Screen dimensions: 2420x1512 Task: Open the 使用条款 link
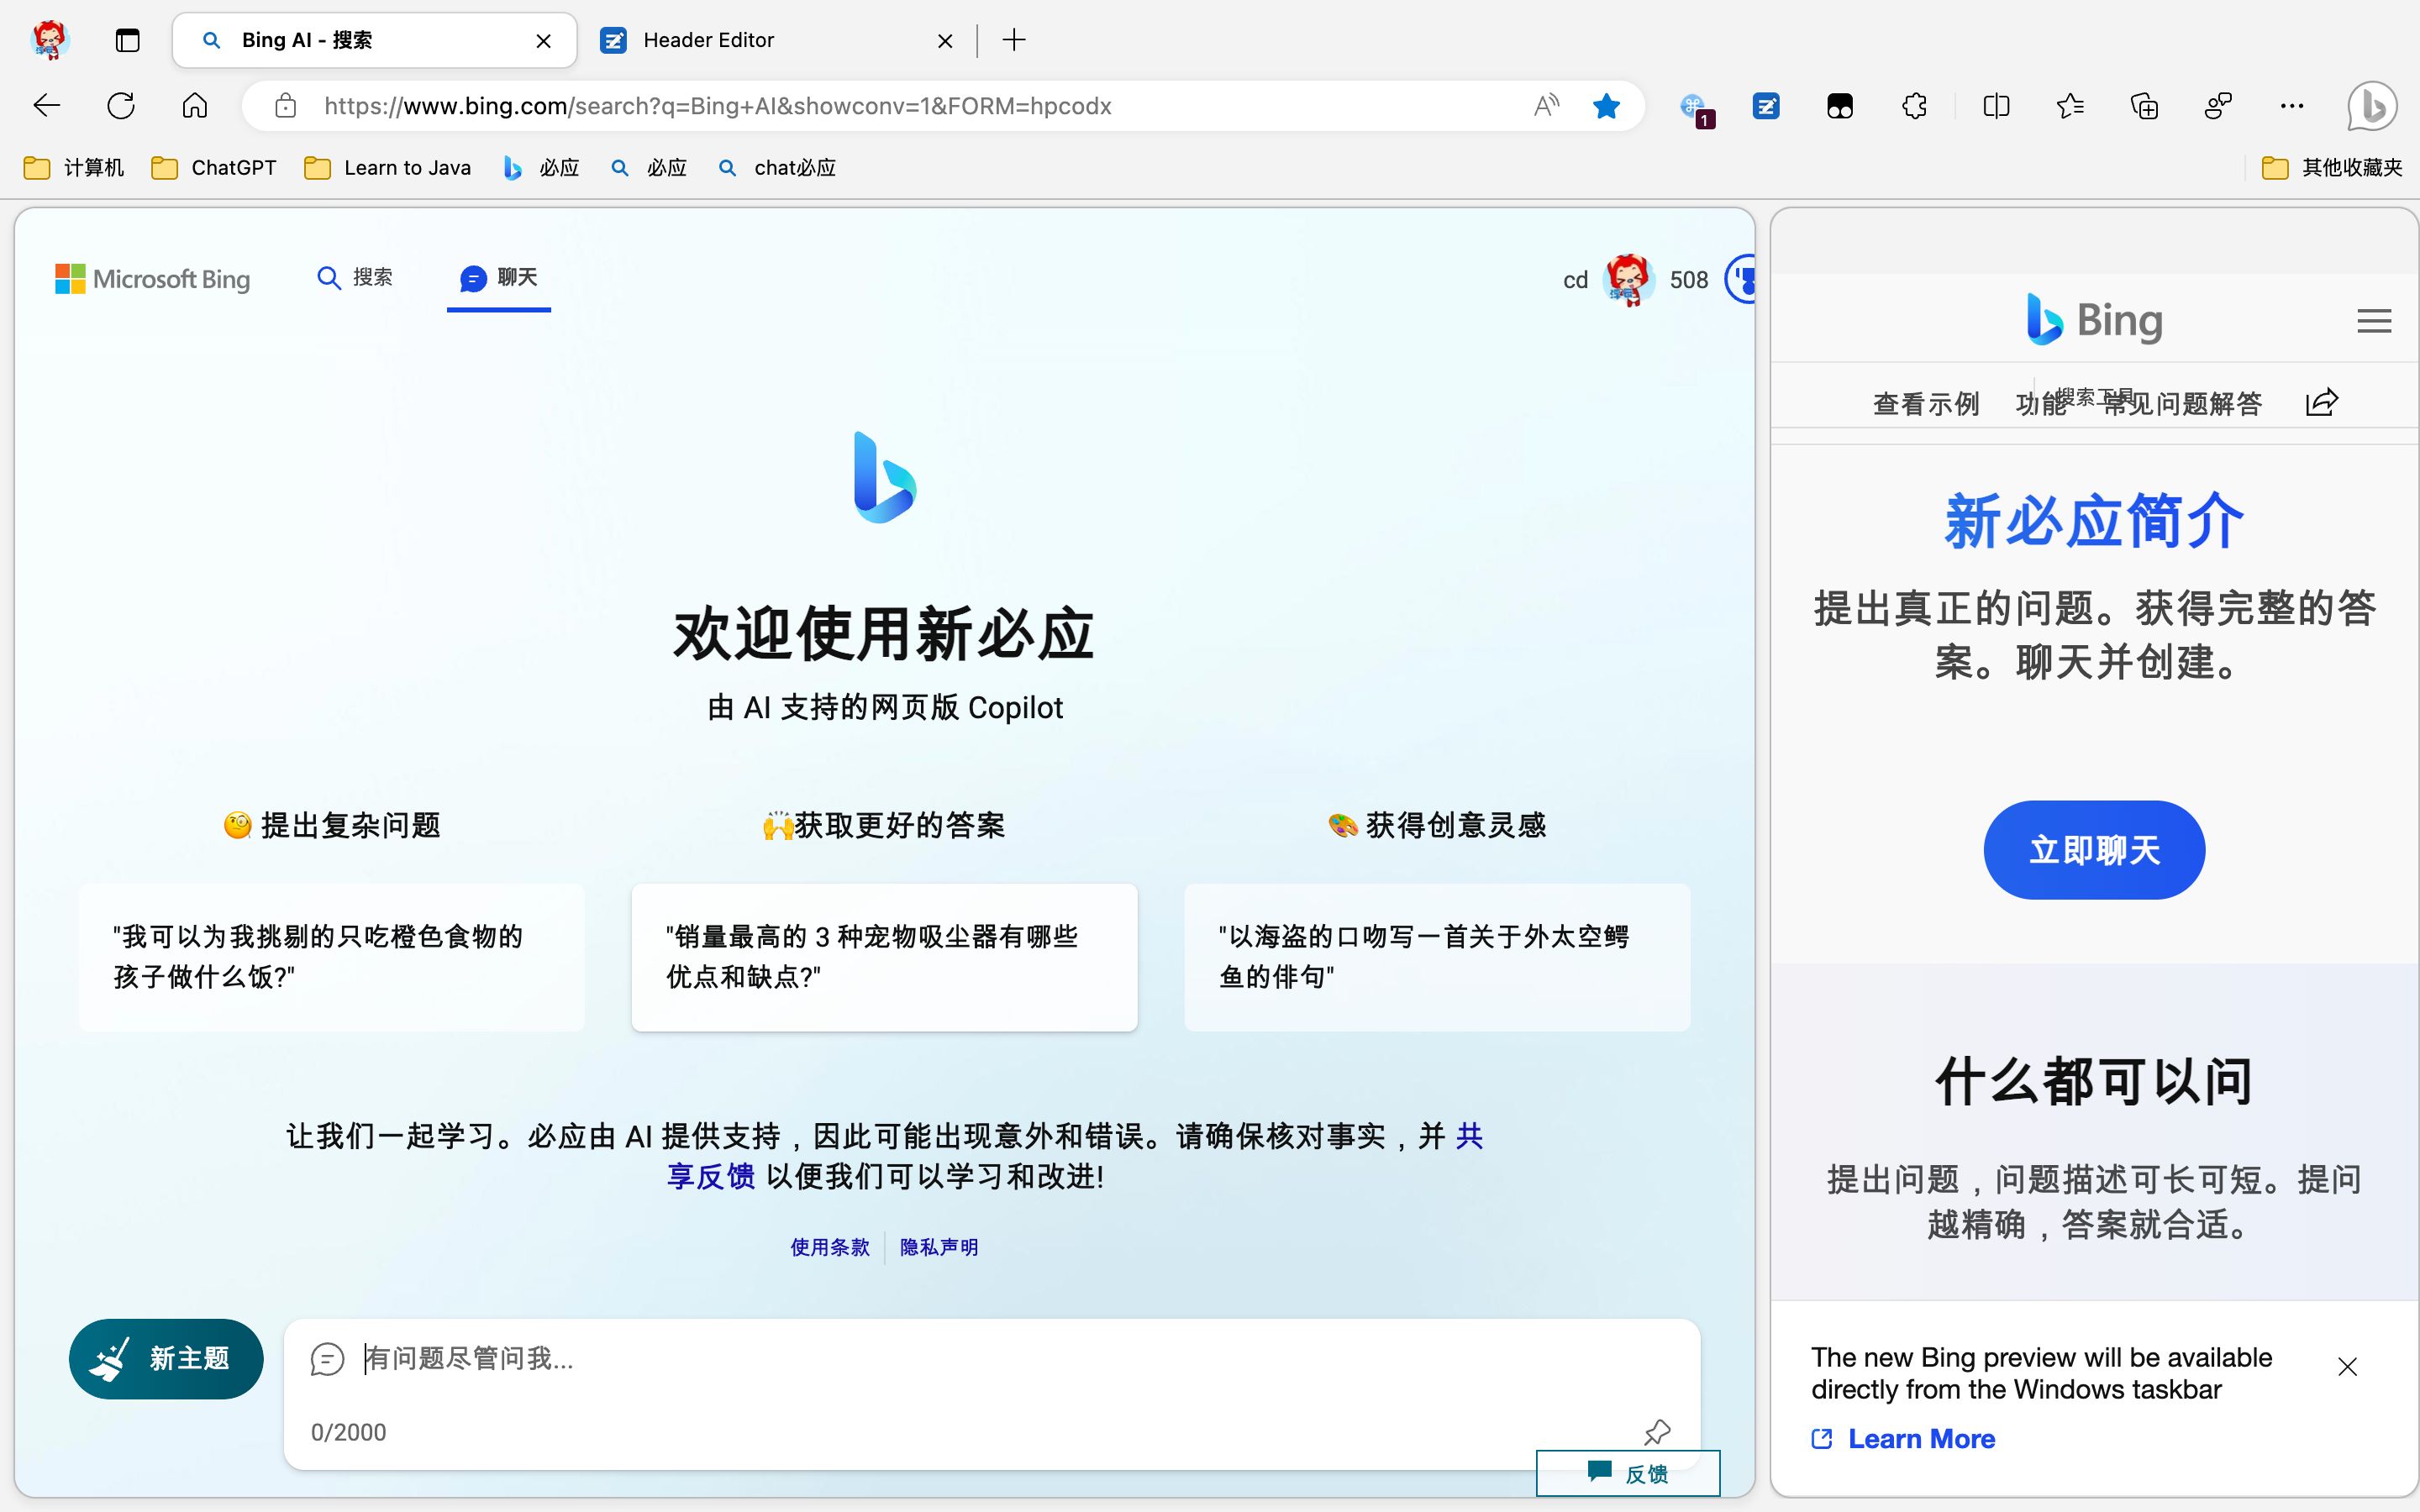pyautogui.click(x=830, y=1247)
